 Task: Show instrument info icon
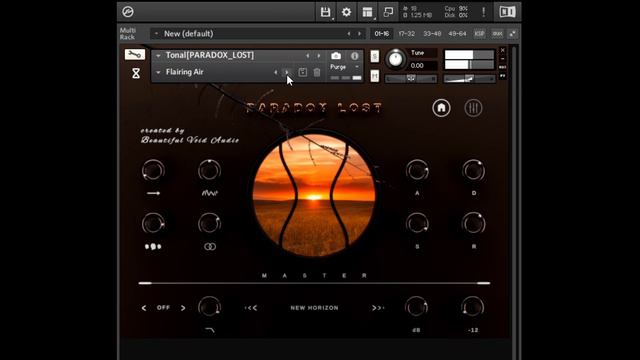354,56
